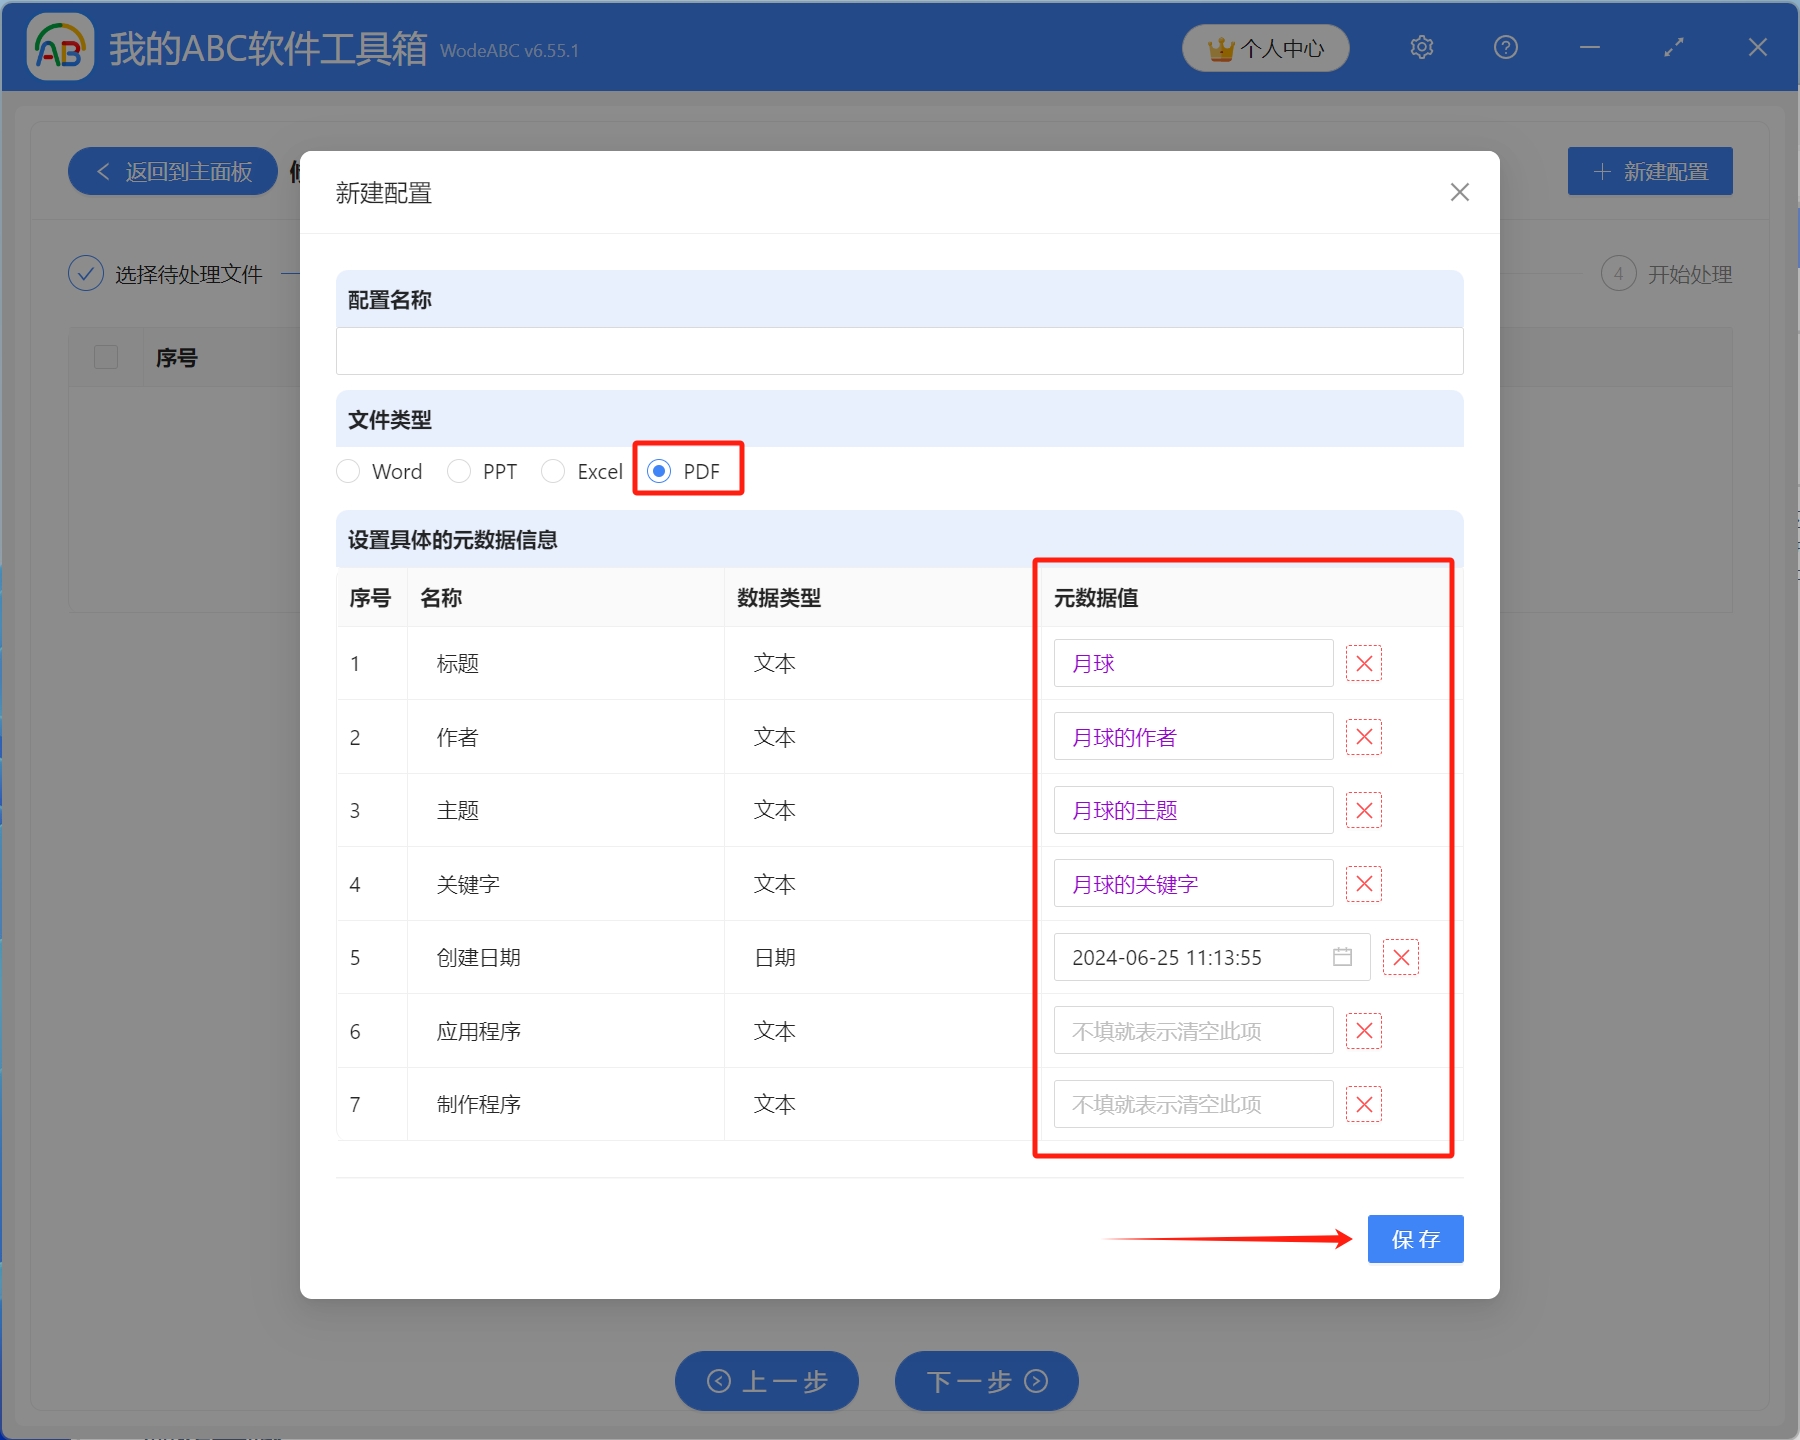1800x1440 pixels.
Task: Remove the 主题 value using the red X
Action: [x=1363, y=810]
